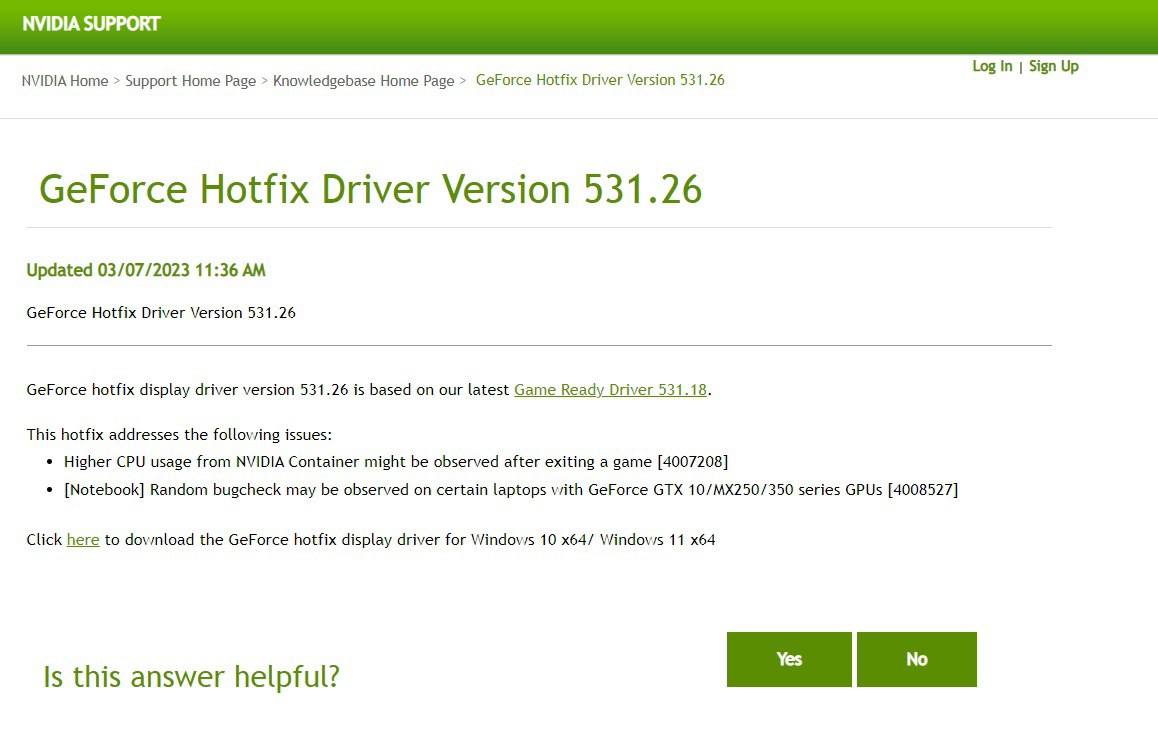
Task: Go to NVIDIA Home breadcrumb
Action: click(x=65, y=81)
